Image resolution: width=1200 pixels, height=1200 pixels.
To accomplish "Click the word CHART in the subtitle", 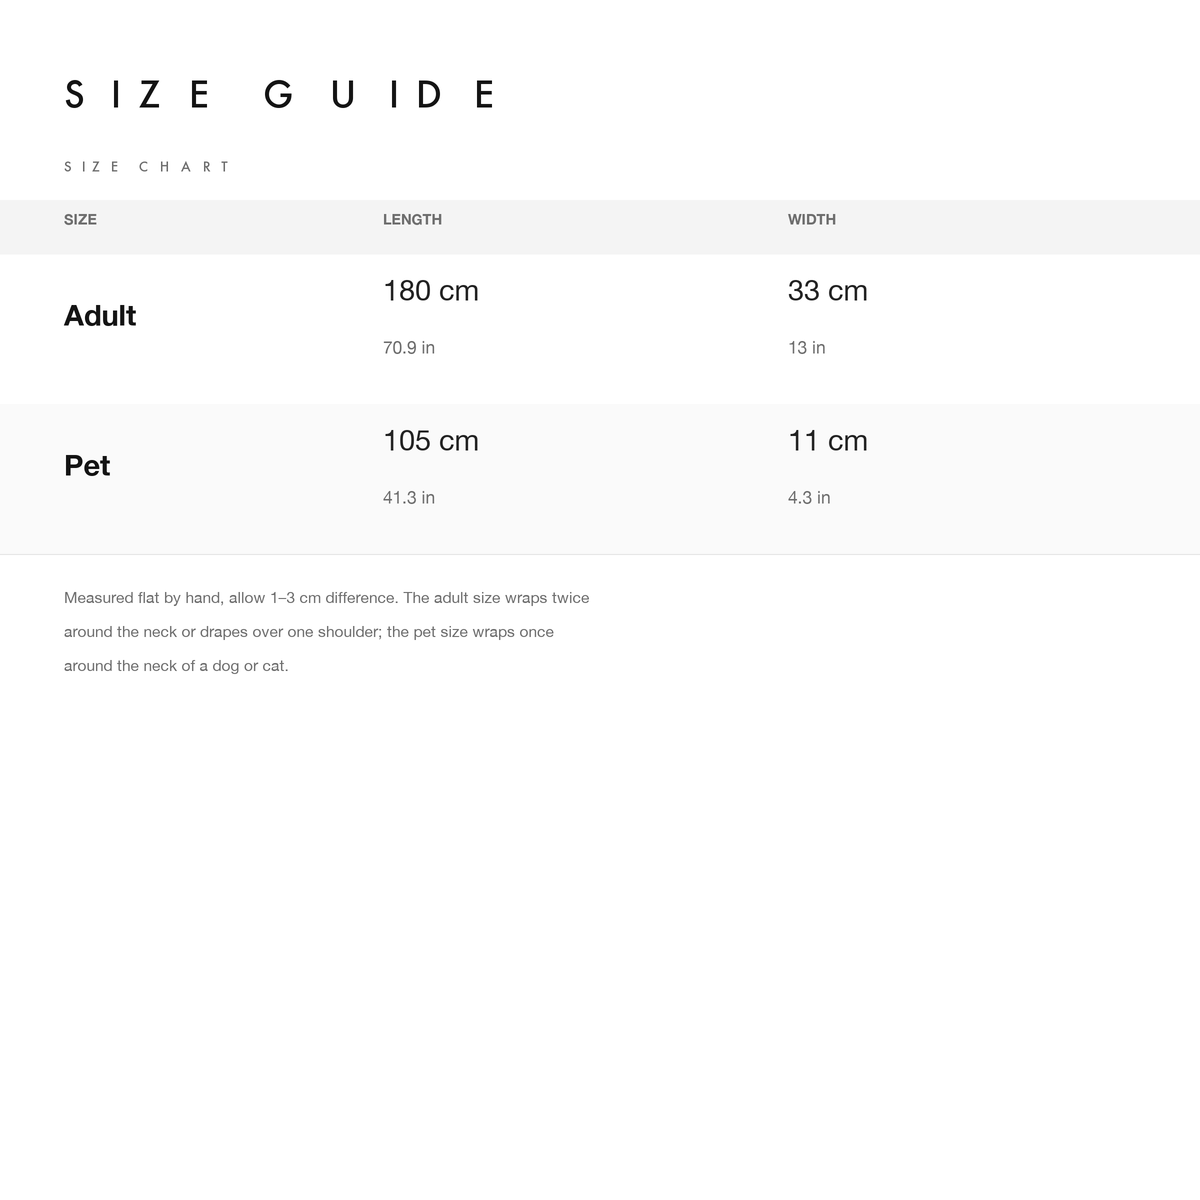I will pos(184,167).
